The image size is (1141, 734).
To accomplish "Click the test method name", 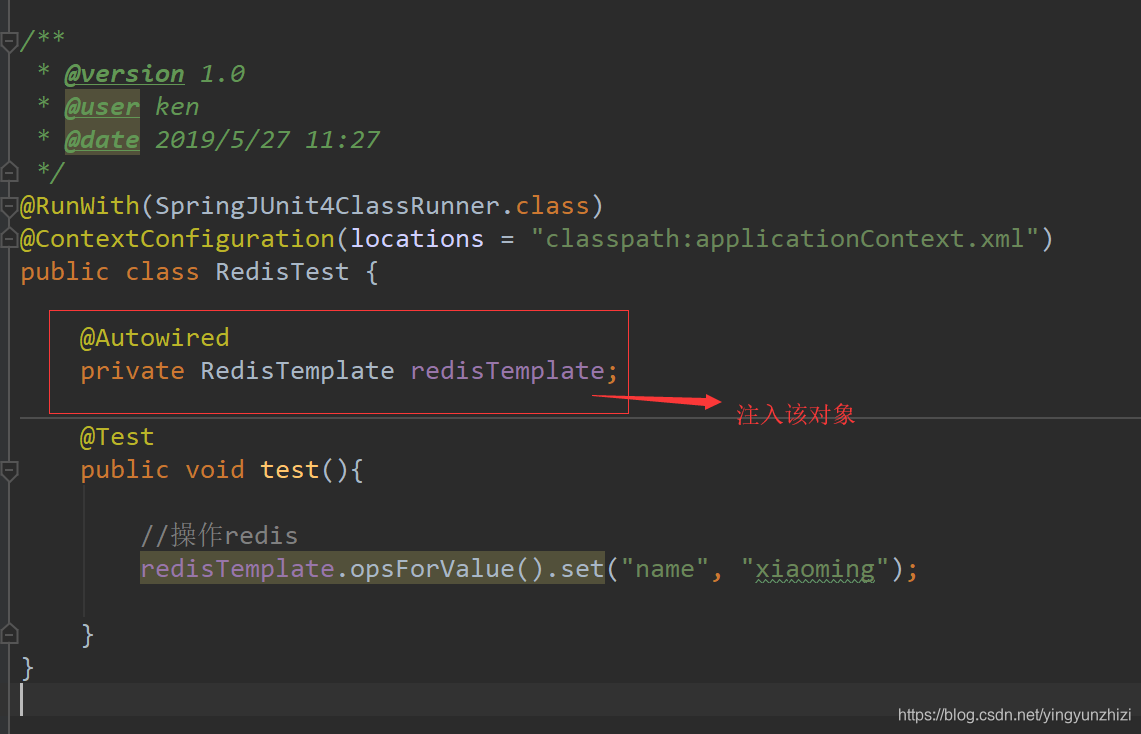I will coord(290,470).
